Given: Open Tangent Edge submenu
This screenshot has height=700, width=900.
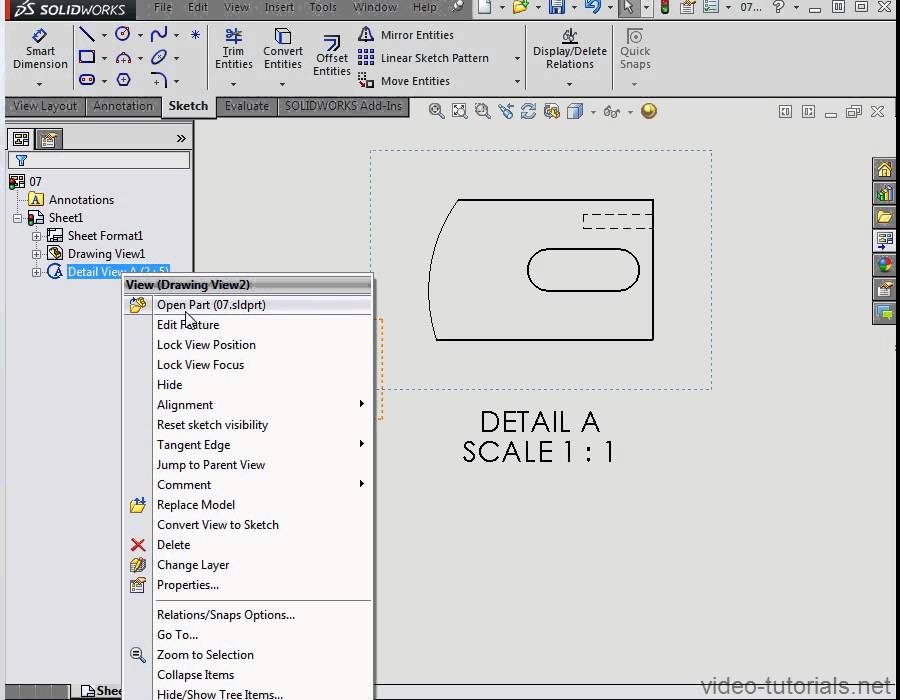Looking at the screenshot, I should coord(247,445).
